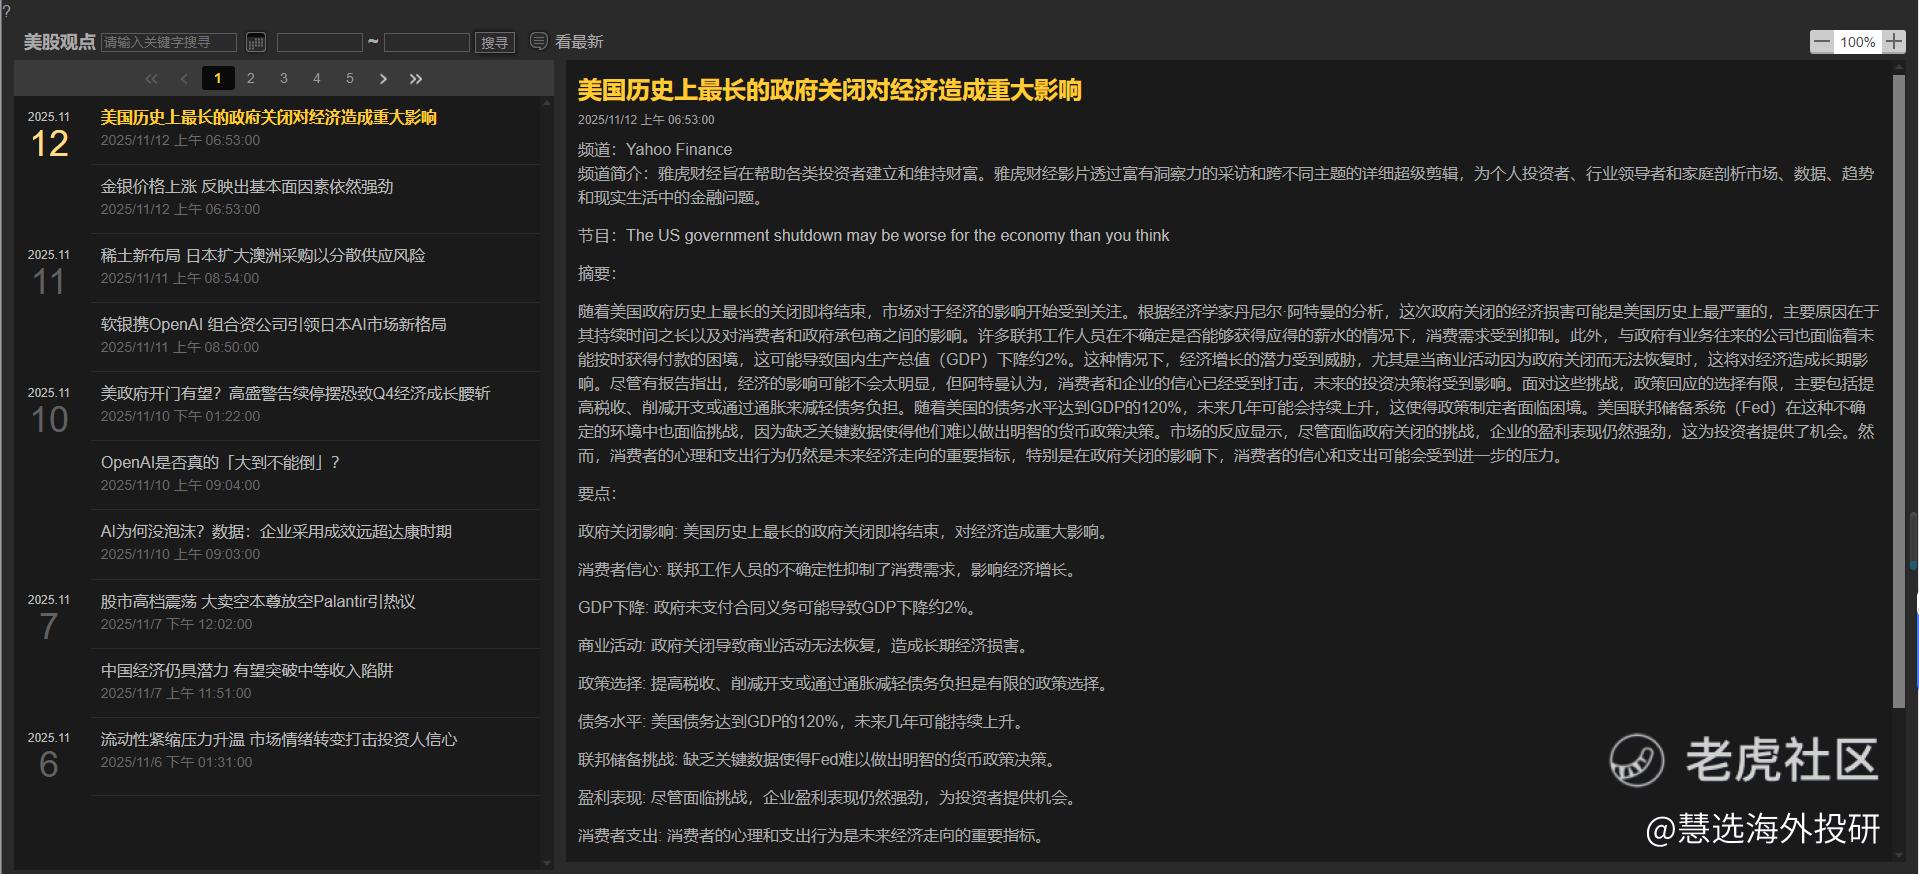Screen dimensions: 1919x874
Task: Click the article list scrollbar down arrow
Action: point(547,862)
